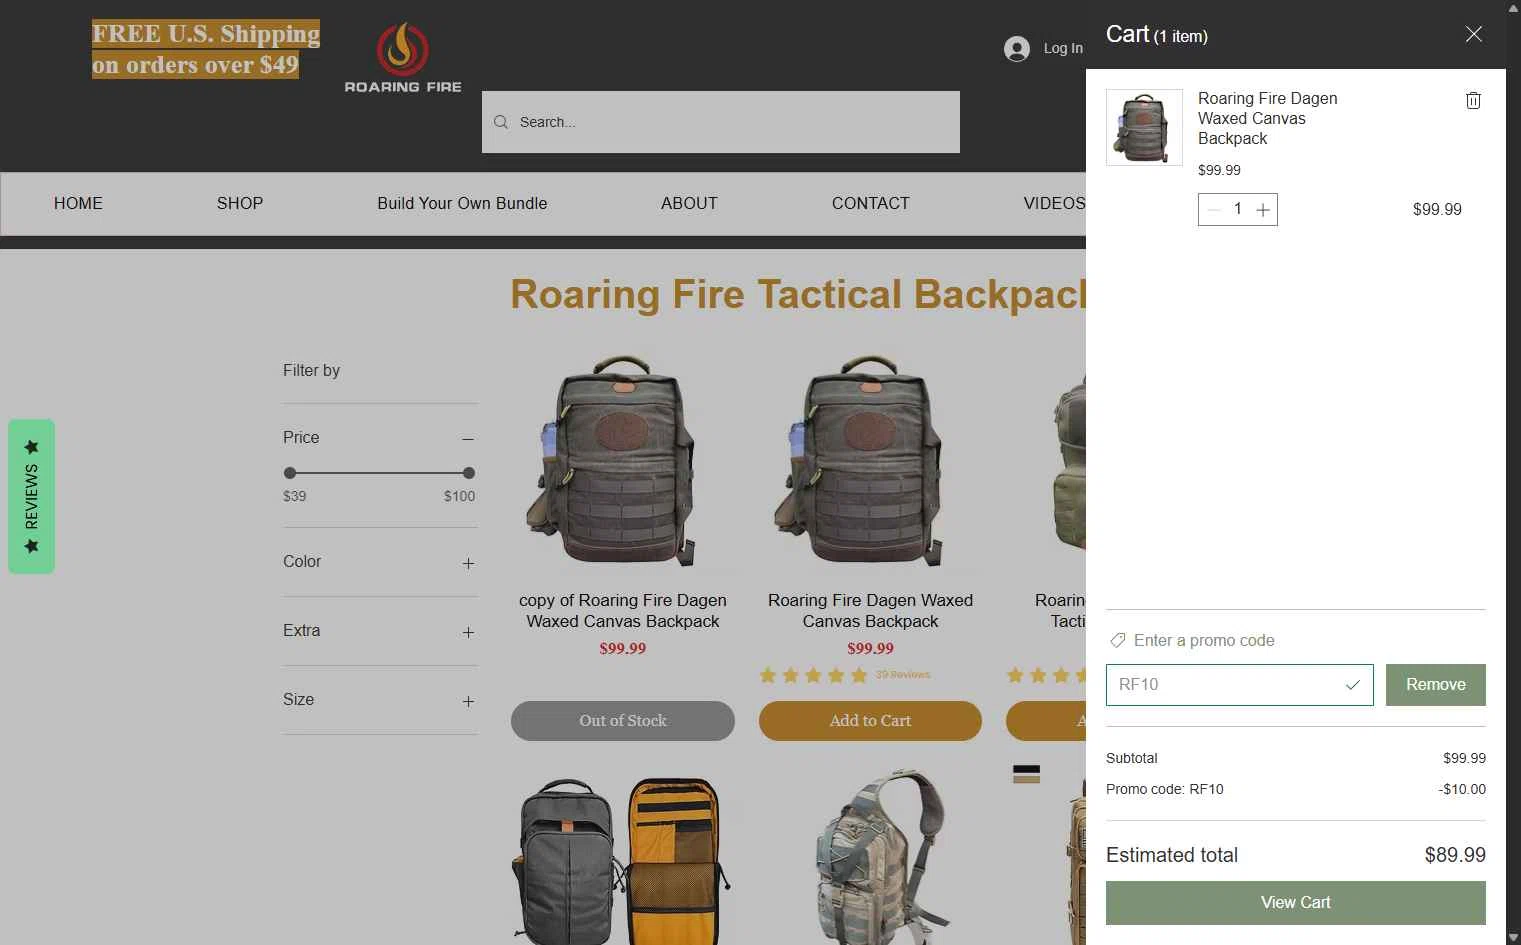The width and height of the screenshot is (1521, 945).
Task: Remove the applied promo code
Action: click(x=1435, y=685)
